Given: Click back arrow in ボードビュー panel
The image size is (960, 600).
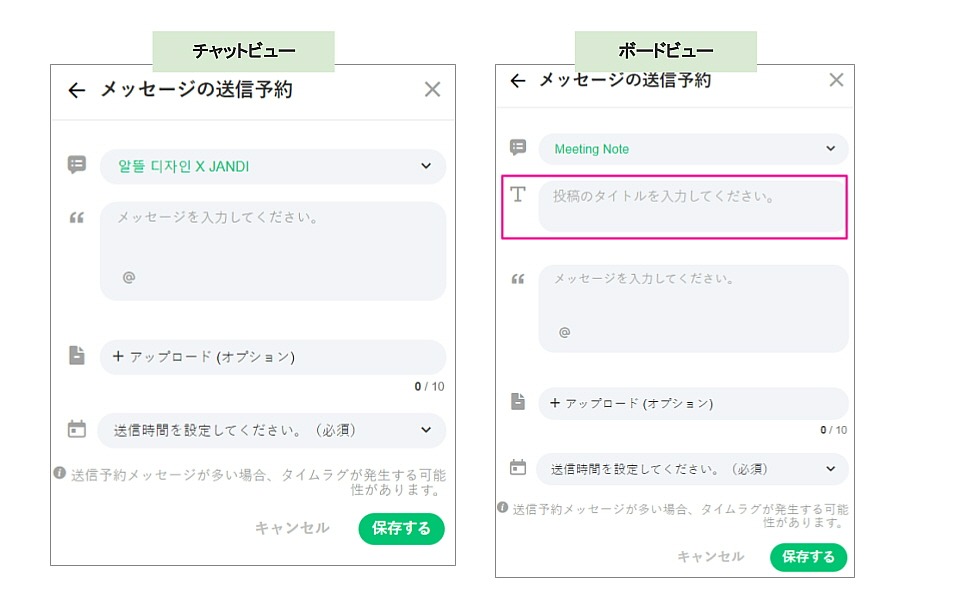Looking at the screenshot, I should point(517,81).
